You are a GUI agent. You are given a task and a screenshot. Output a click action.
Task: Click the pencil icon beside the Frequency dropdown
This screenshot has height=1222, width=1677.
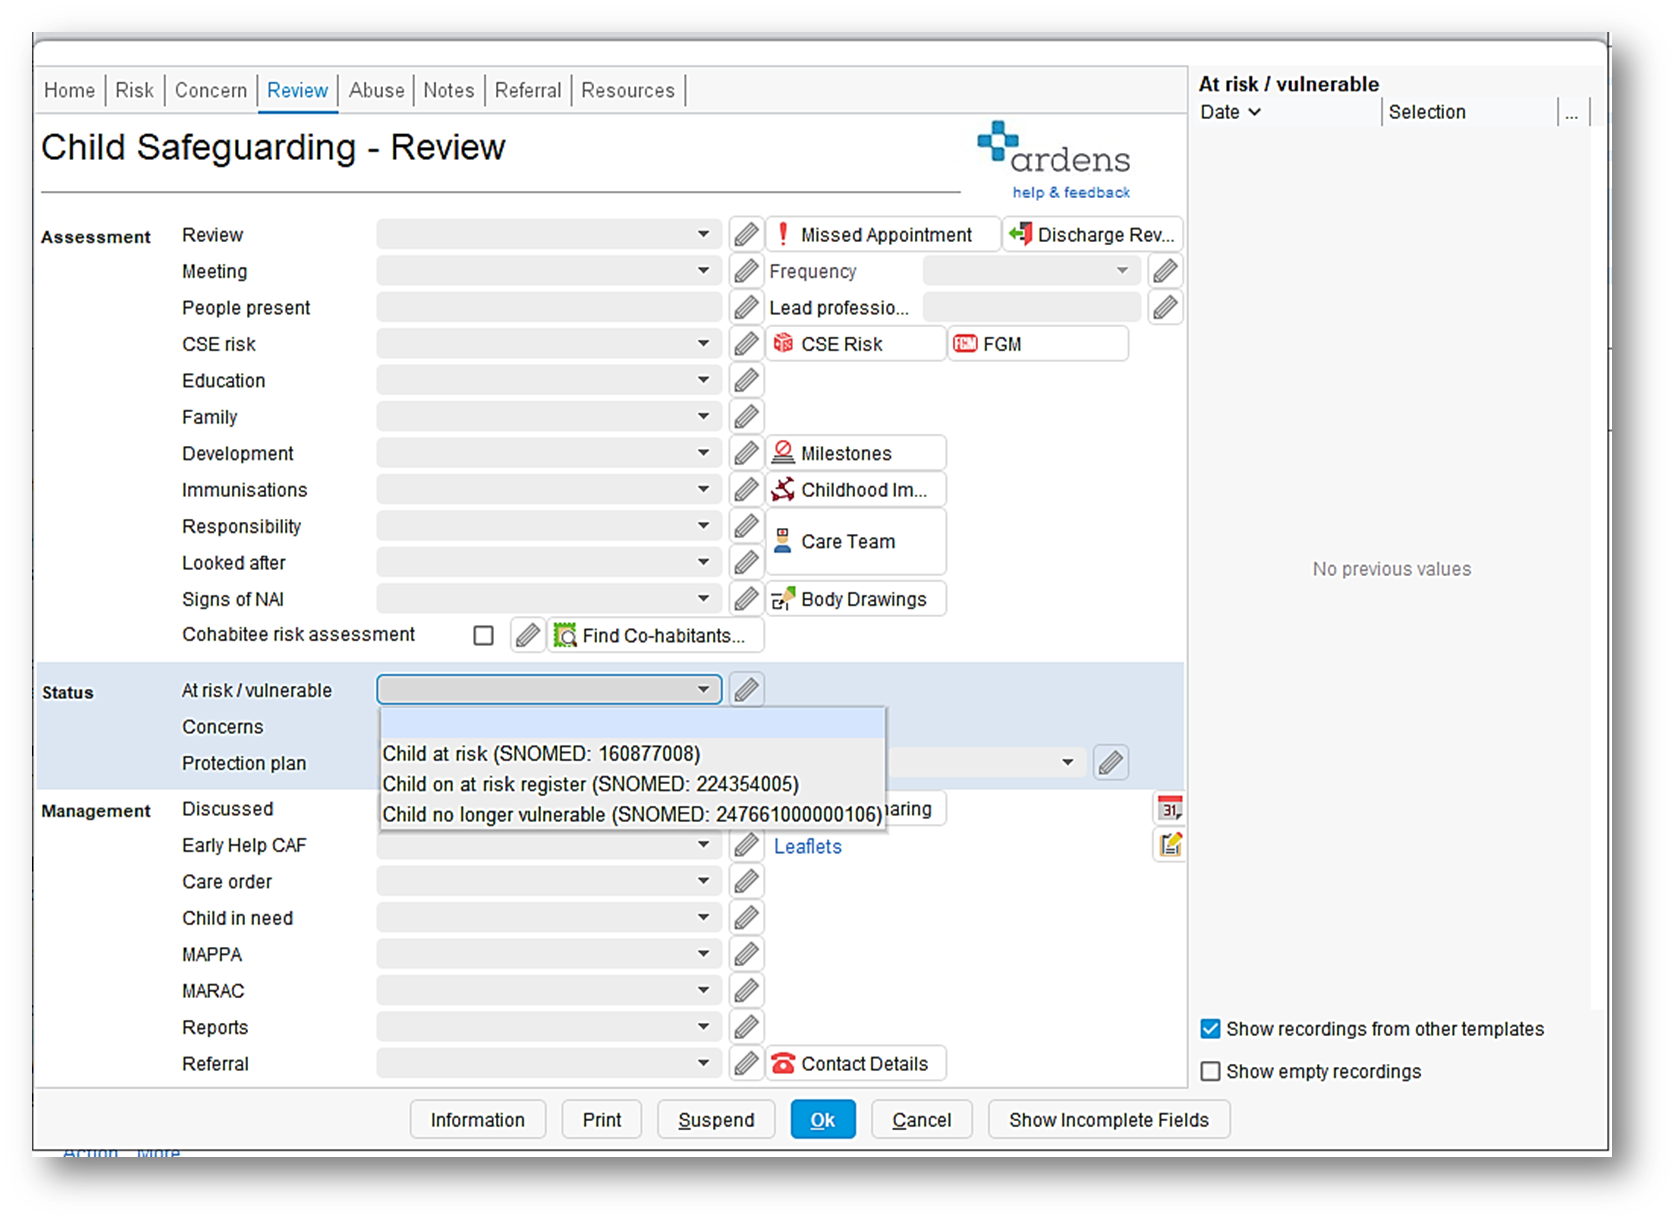click(x=1165, y=271)
